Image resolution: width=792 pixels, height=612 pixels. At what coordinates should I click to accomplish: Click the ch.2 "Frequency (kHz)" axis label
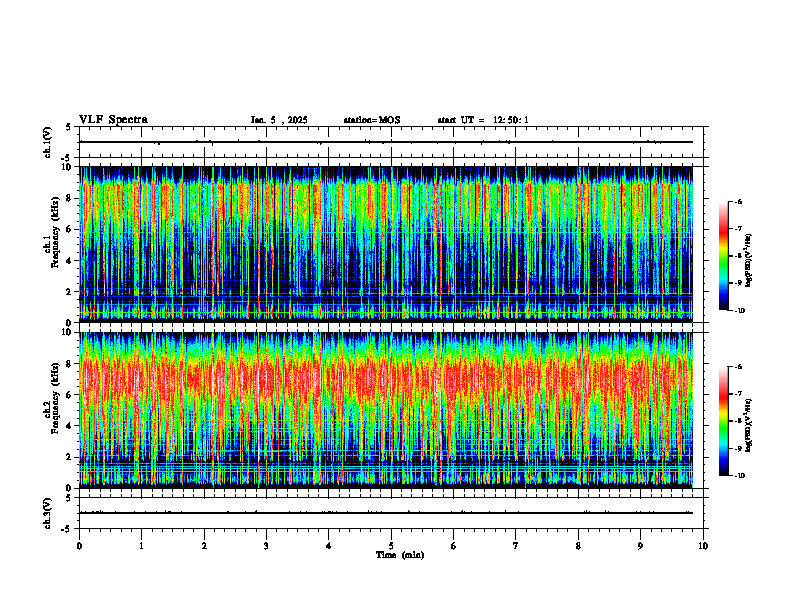coord(55,398)
